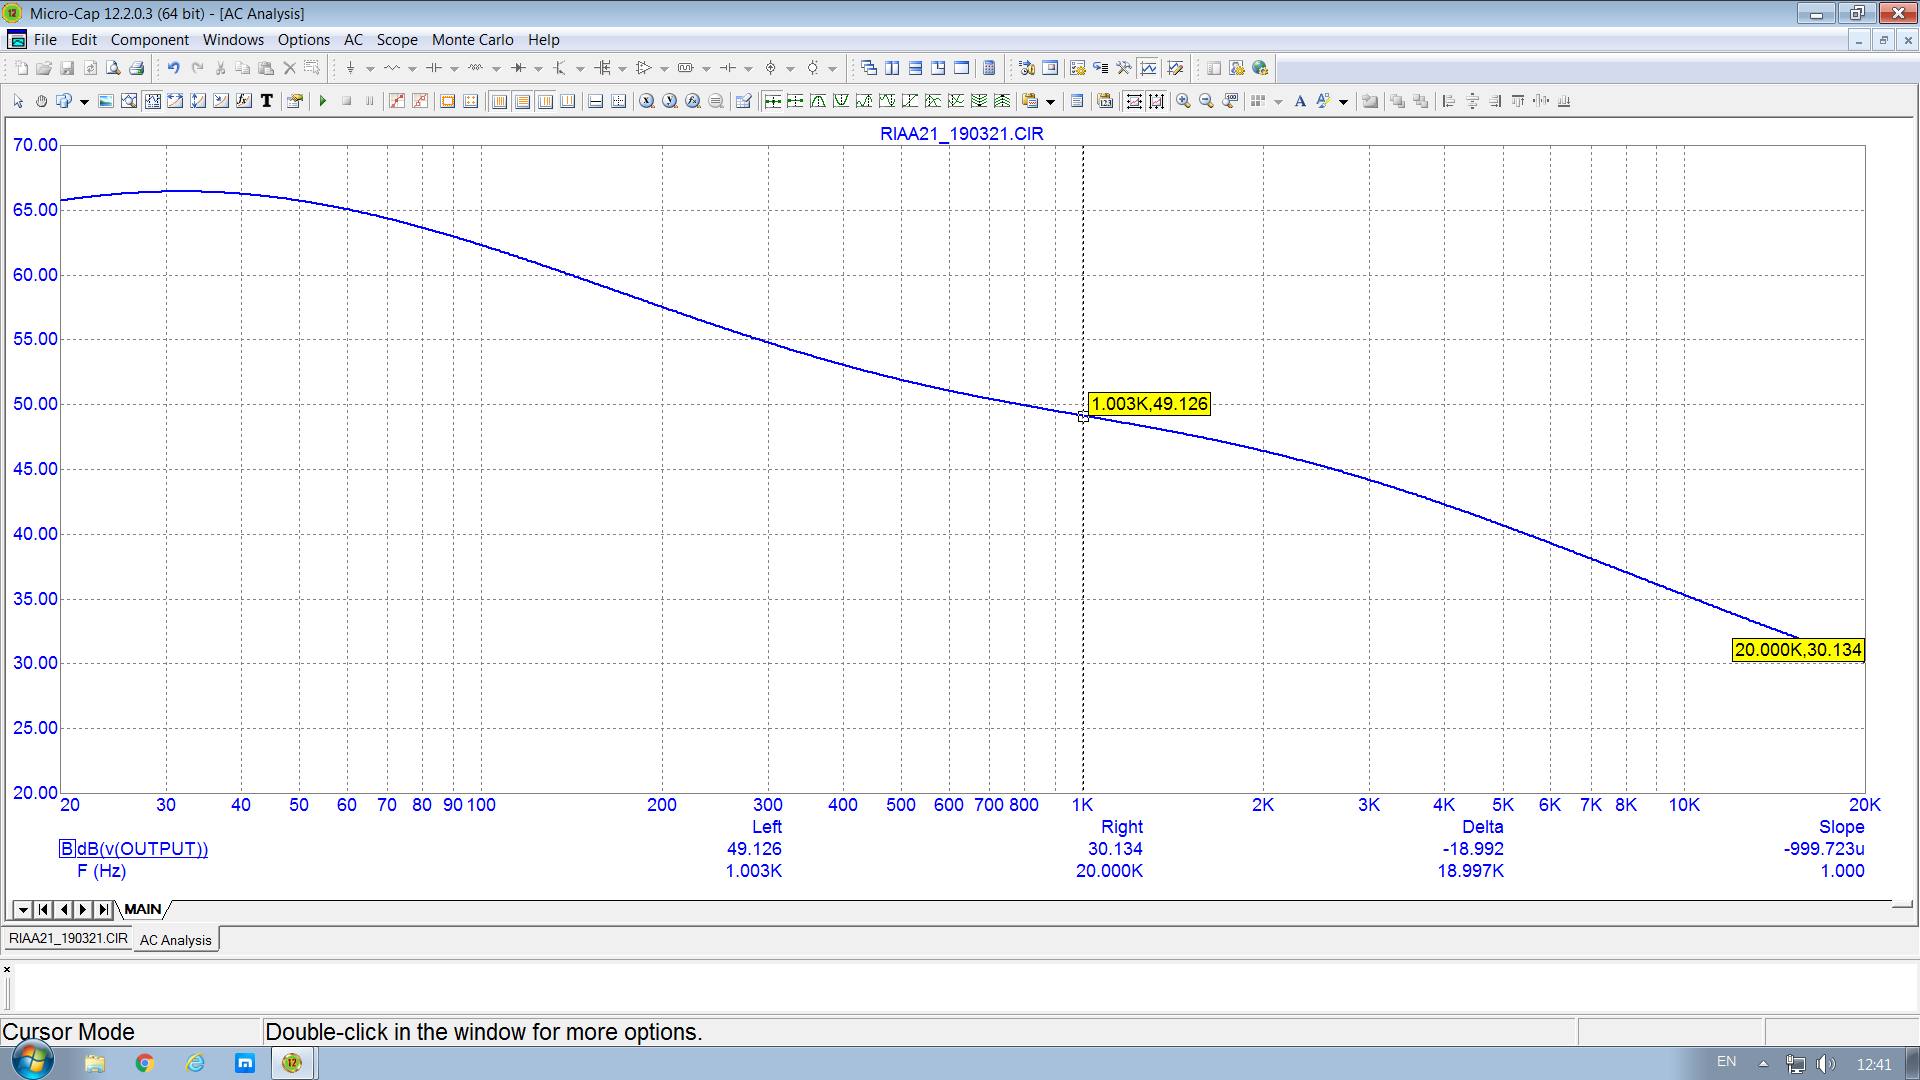Image resolution: width=1920 pixels, height=1080 pixels.
Task: Open the Component menu
Action: coord(149,40)
